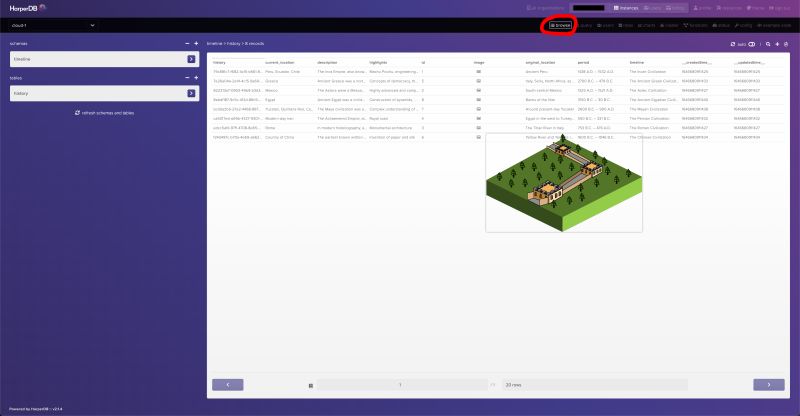Open the 20 rows page size dropdown
The width and height of the screenshot is (800, 416).
tap(595, 385)
